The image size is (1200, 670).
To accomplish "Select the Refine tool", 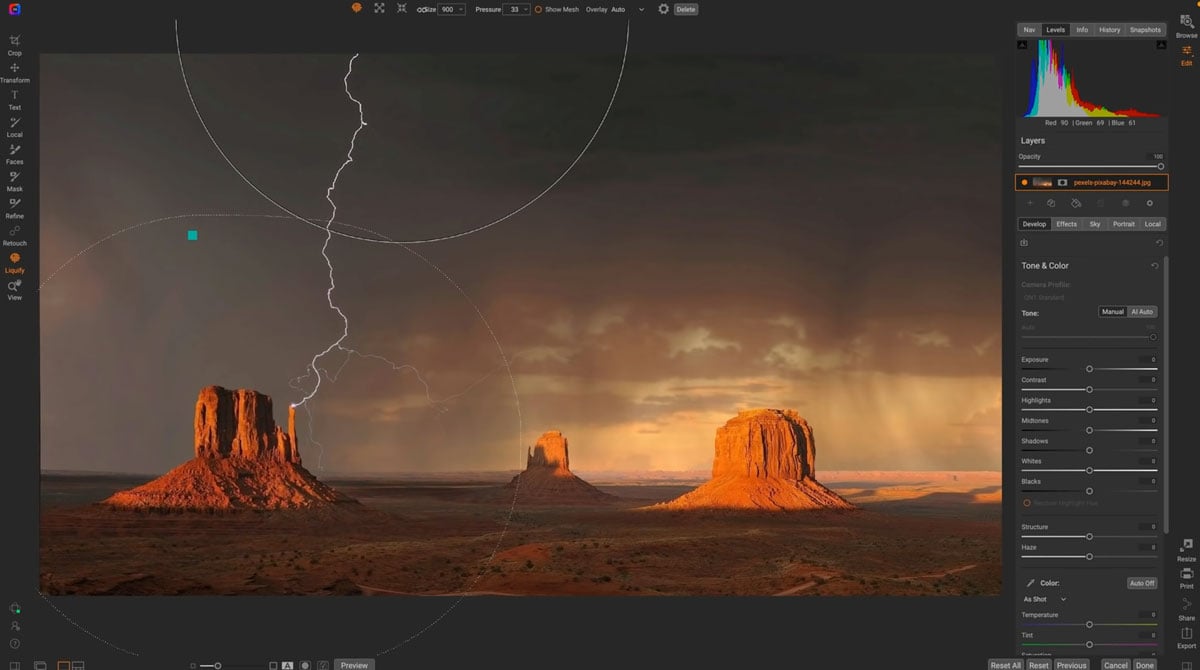I will (x=15, y=207).
